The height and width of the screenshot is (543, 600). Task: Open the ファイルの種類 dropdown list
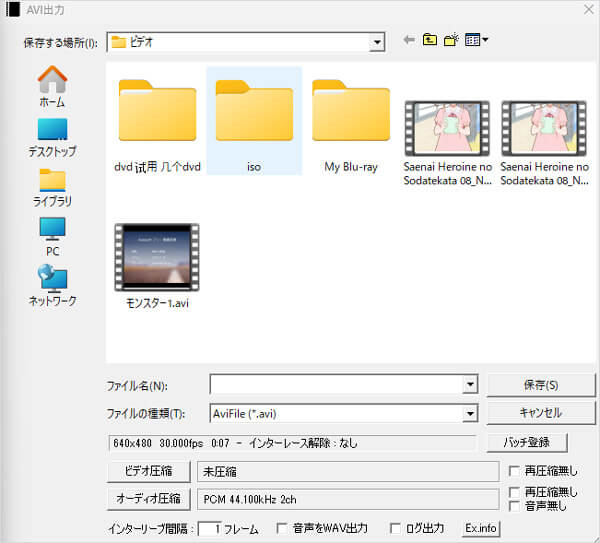coord(470,414)
